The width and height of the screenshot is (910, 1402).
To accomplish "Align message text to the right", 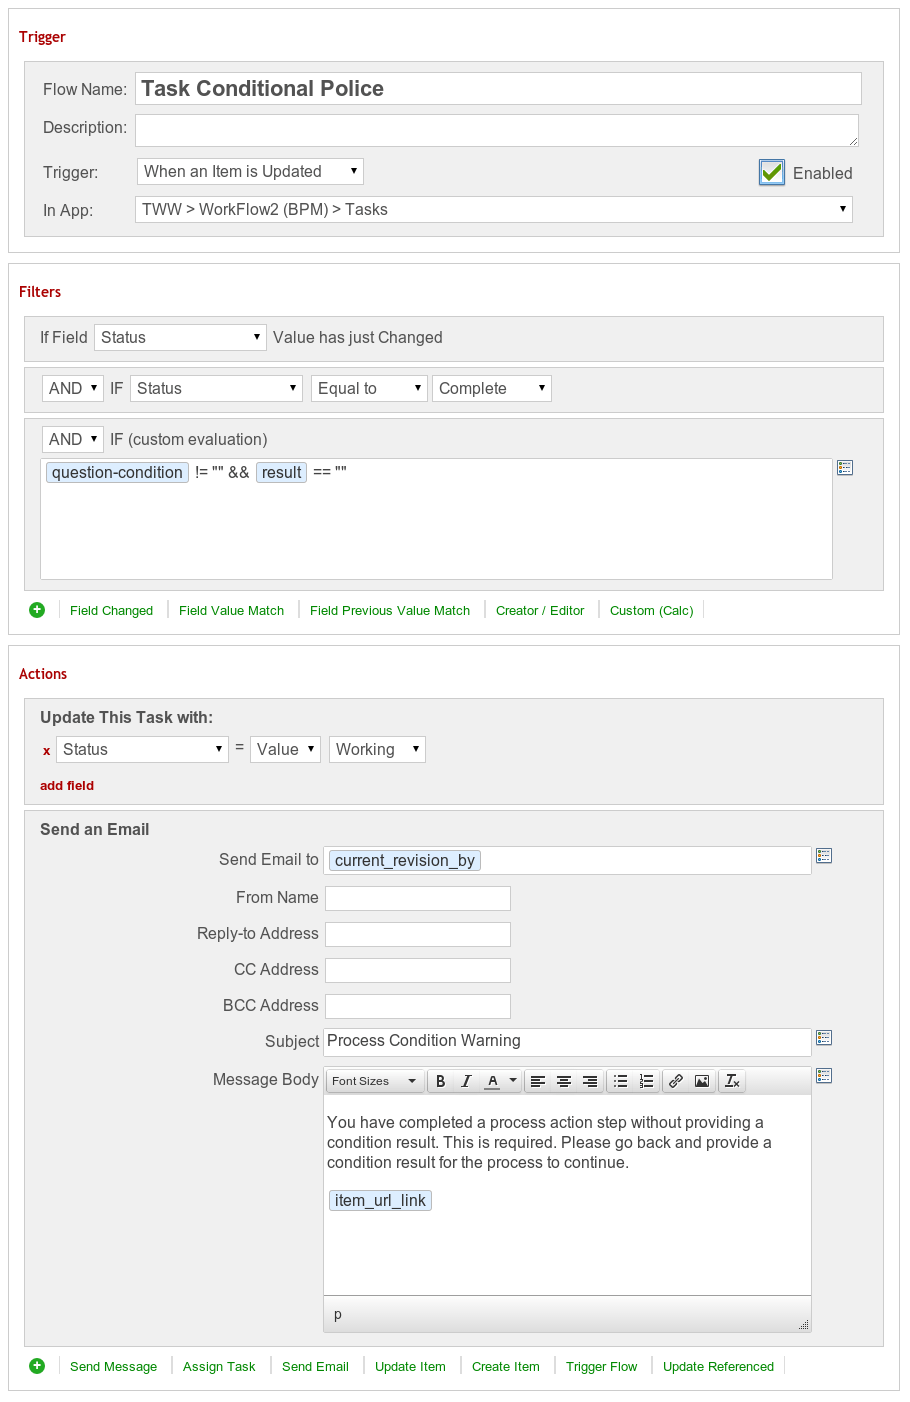I will 590,1081.
